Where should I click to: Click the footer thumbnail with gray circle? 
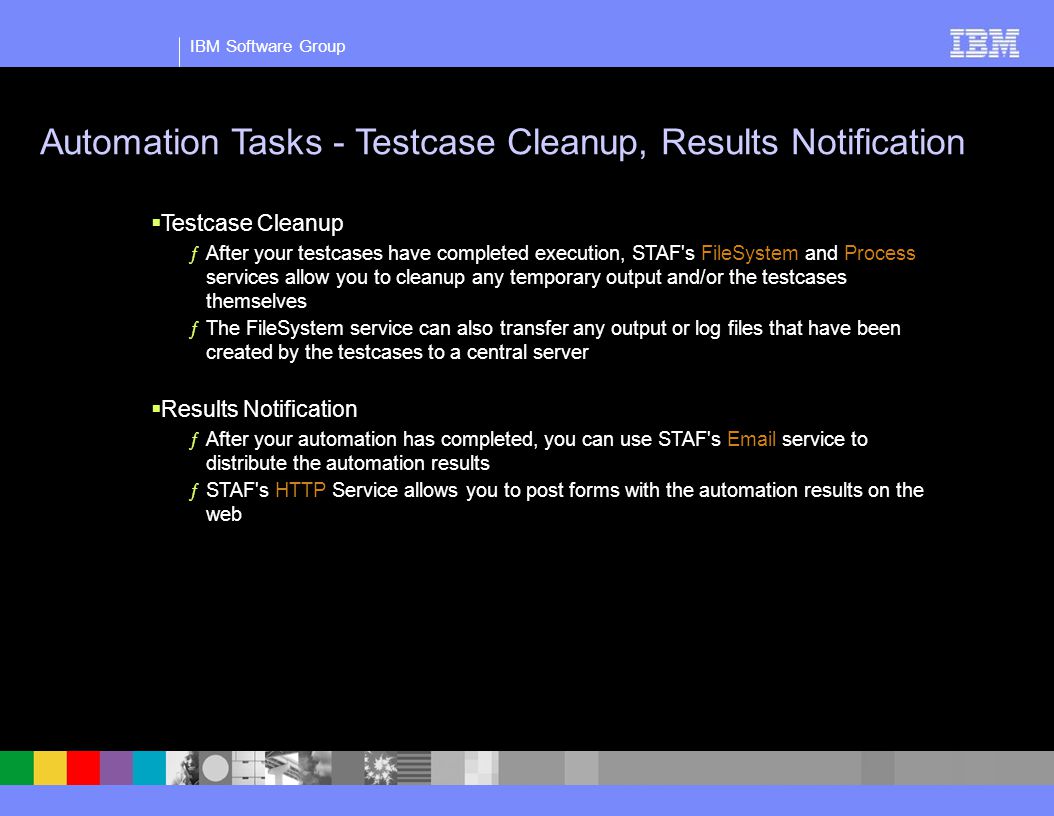pyautogui.click(x=216, y=768)
